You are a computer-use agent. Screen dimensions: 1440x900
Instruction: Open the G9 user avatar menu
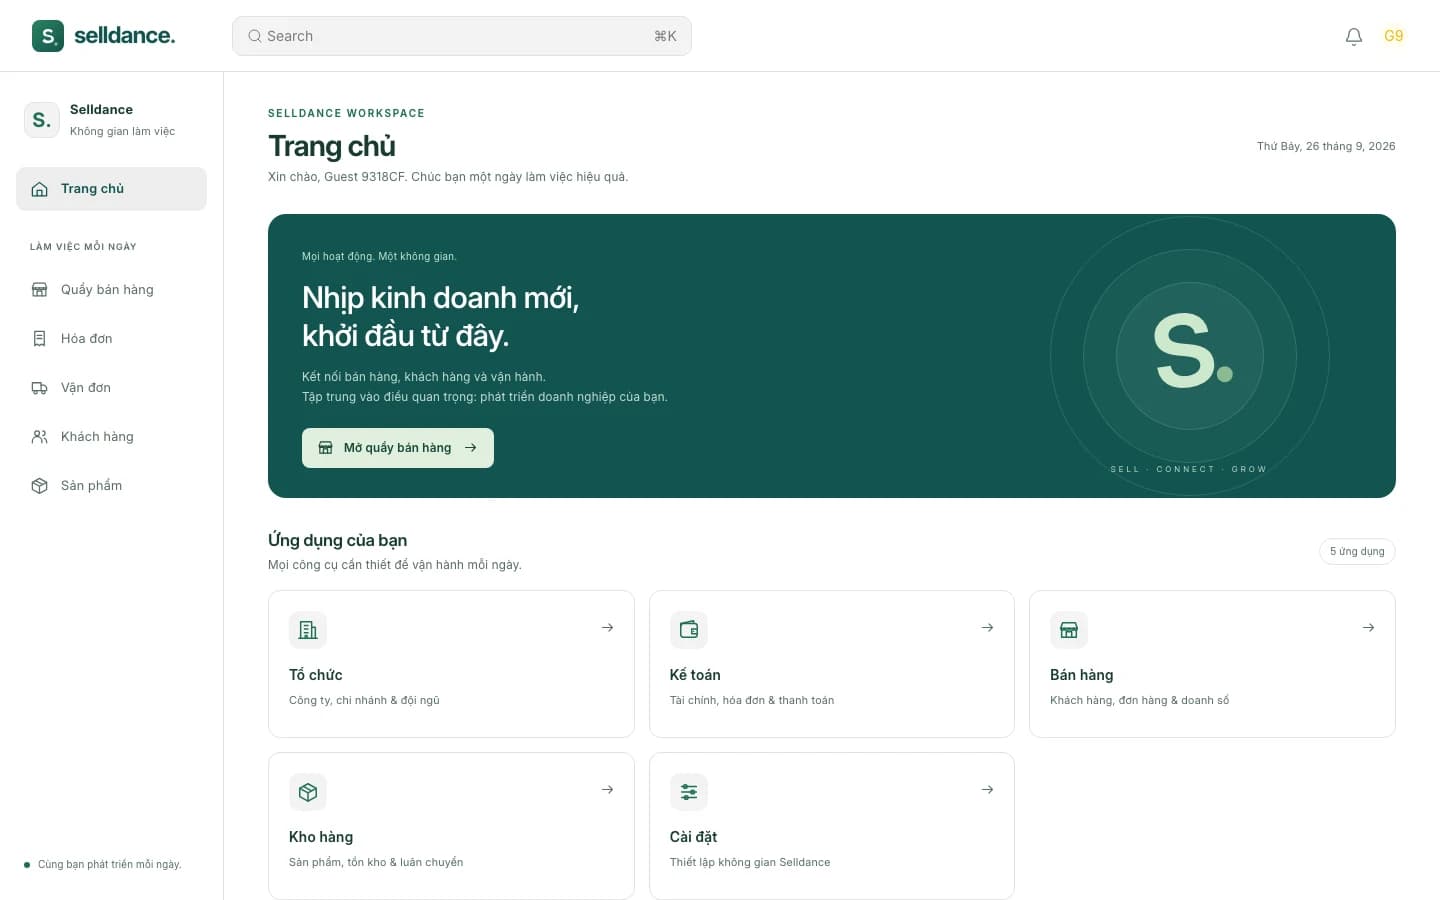tap(1394, 36)
